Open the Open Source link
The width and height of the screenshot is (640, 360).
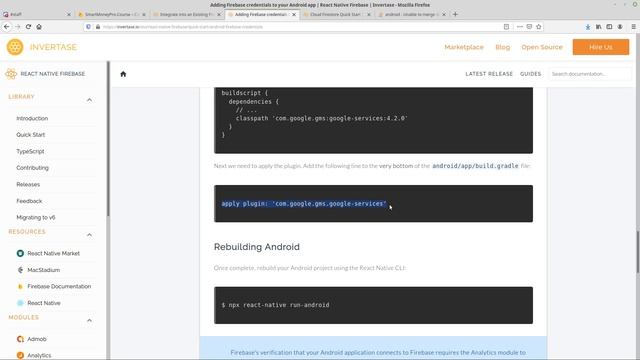click(542, 47)
